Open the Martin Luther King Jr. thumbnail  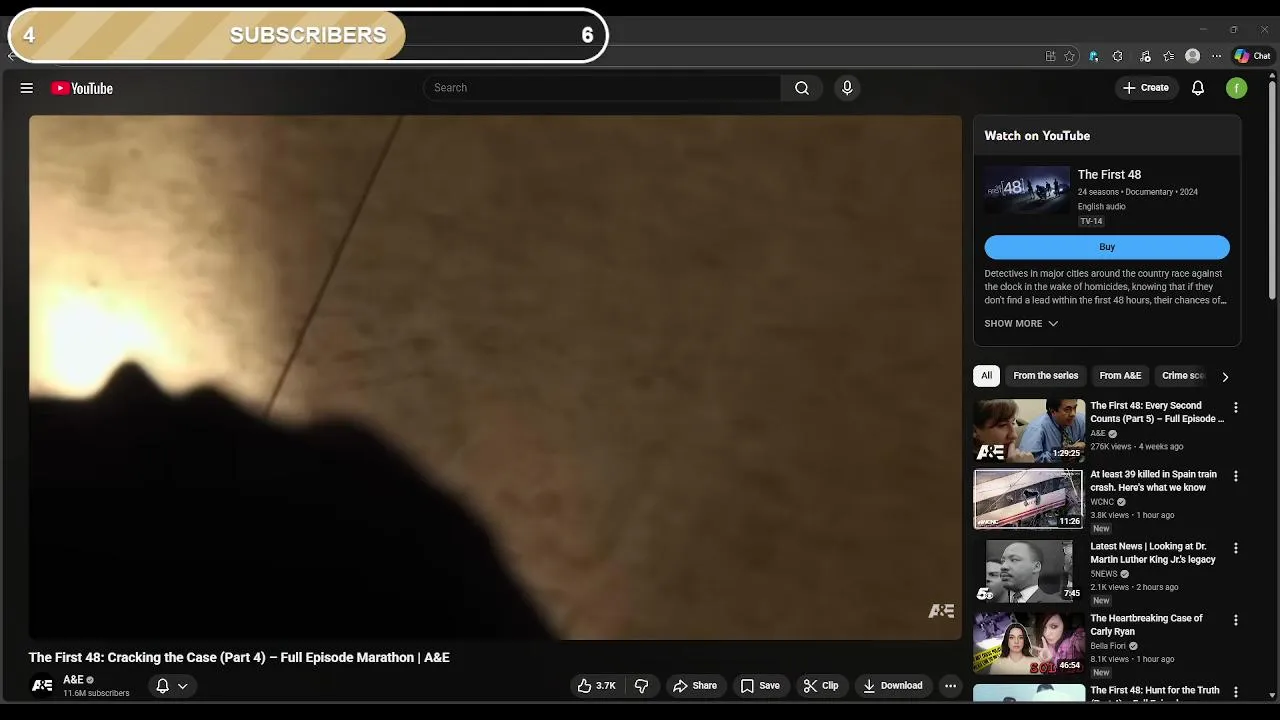1029,571
